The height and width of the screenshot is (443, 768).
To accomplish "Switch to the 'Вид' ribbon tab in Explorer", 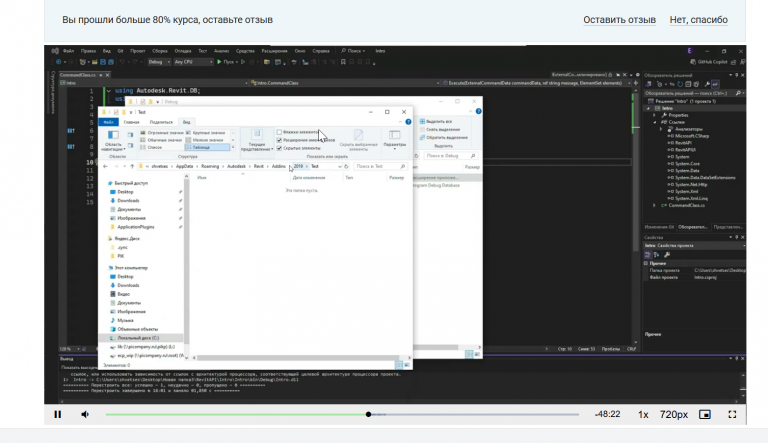I will [x=187, y=121].
